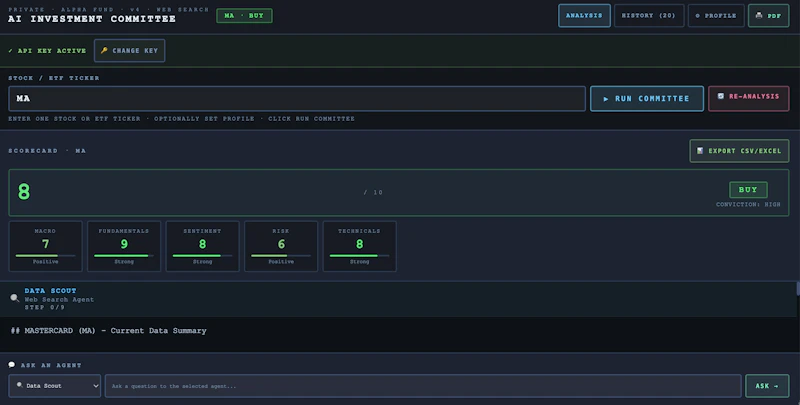The height and width of the screenshot is (405, 800).
Task: Select the Technicals score card
Action: pos(360,246)
